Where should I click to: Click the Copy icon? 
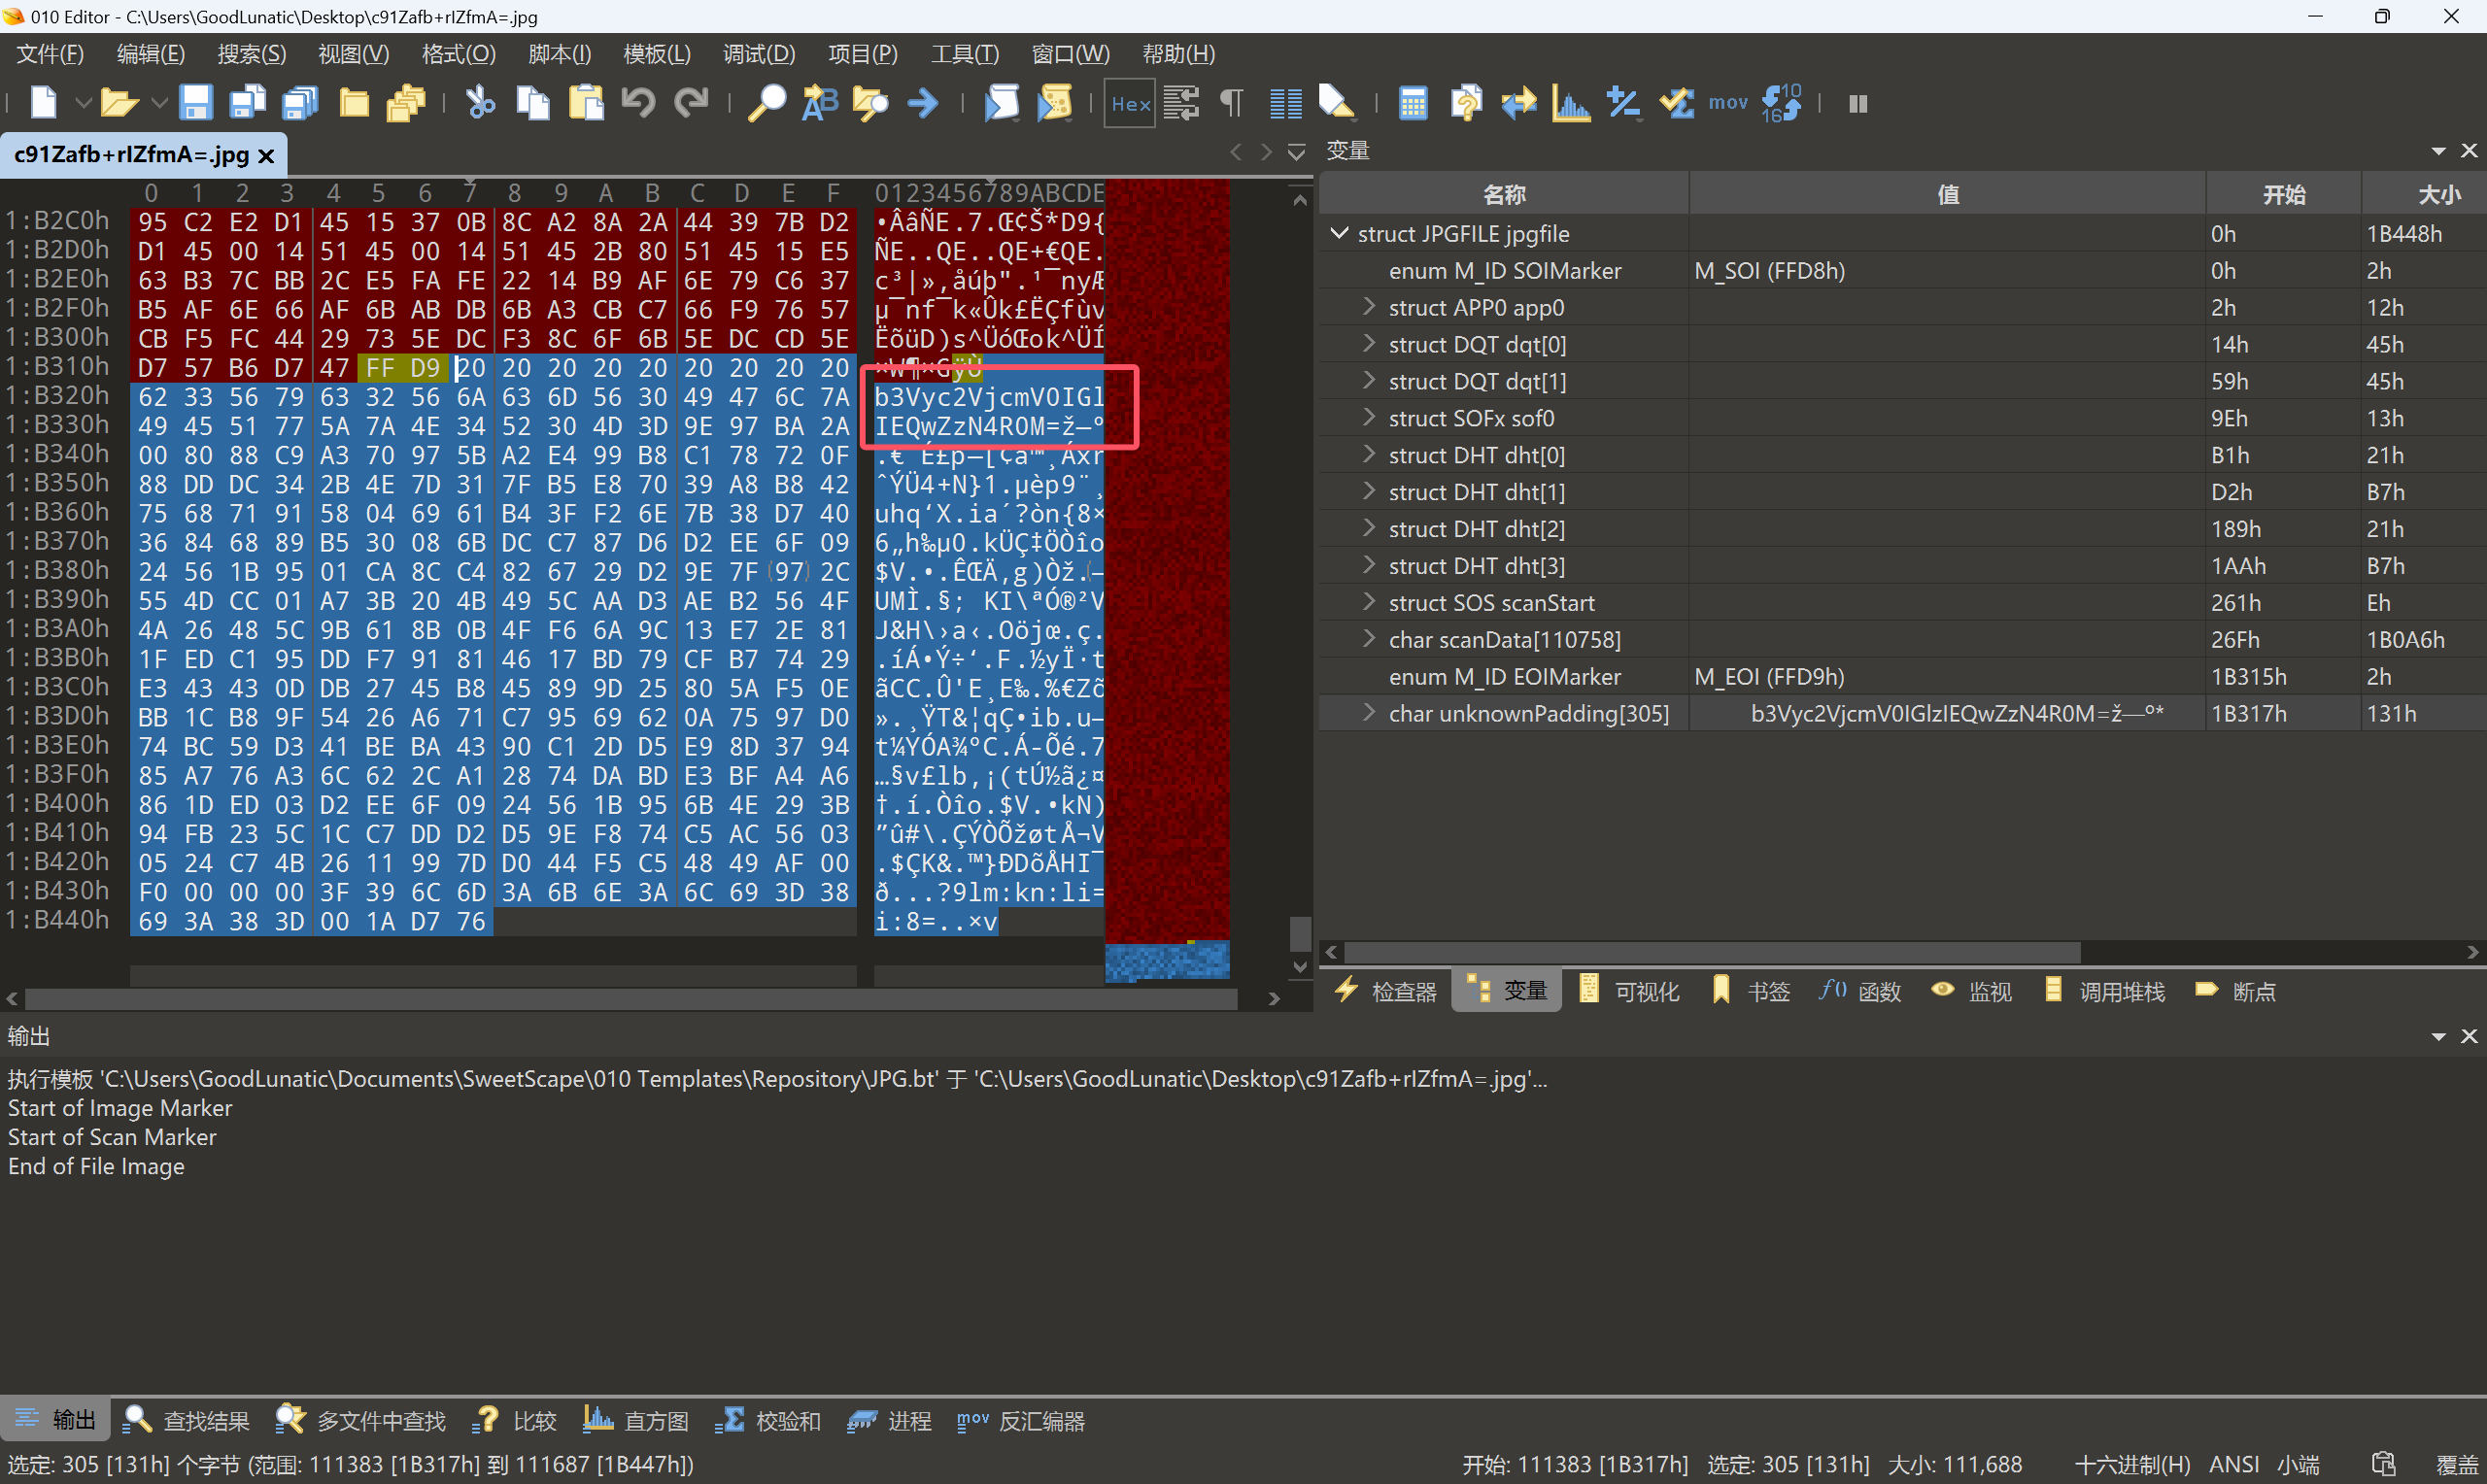[533, 103]
